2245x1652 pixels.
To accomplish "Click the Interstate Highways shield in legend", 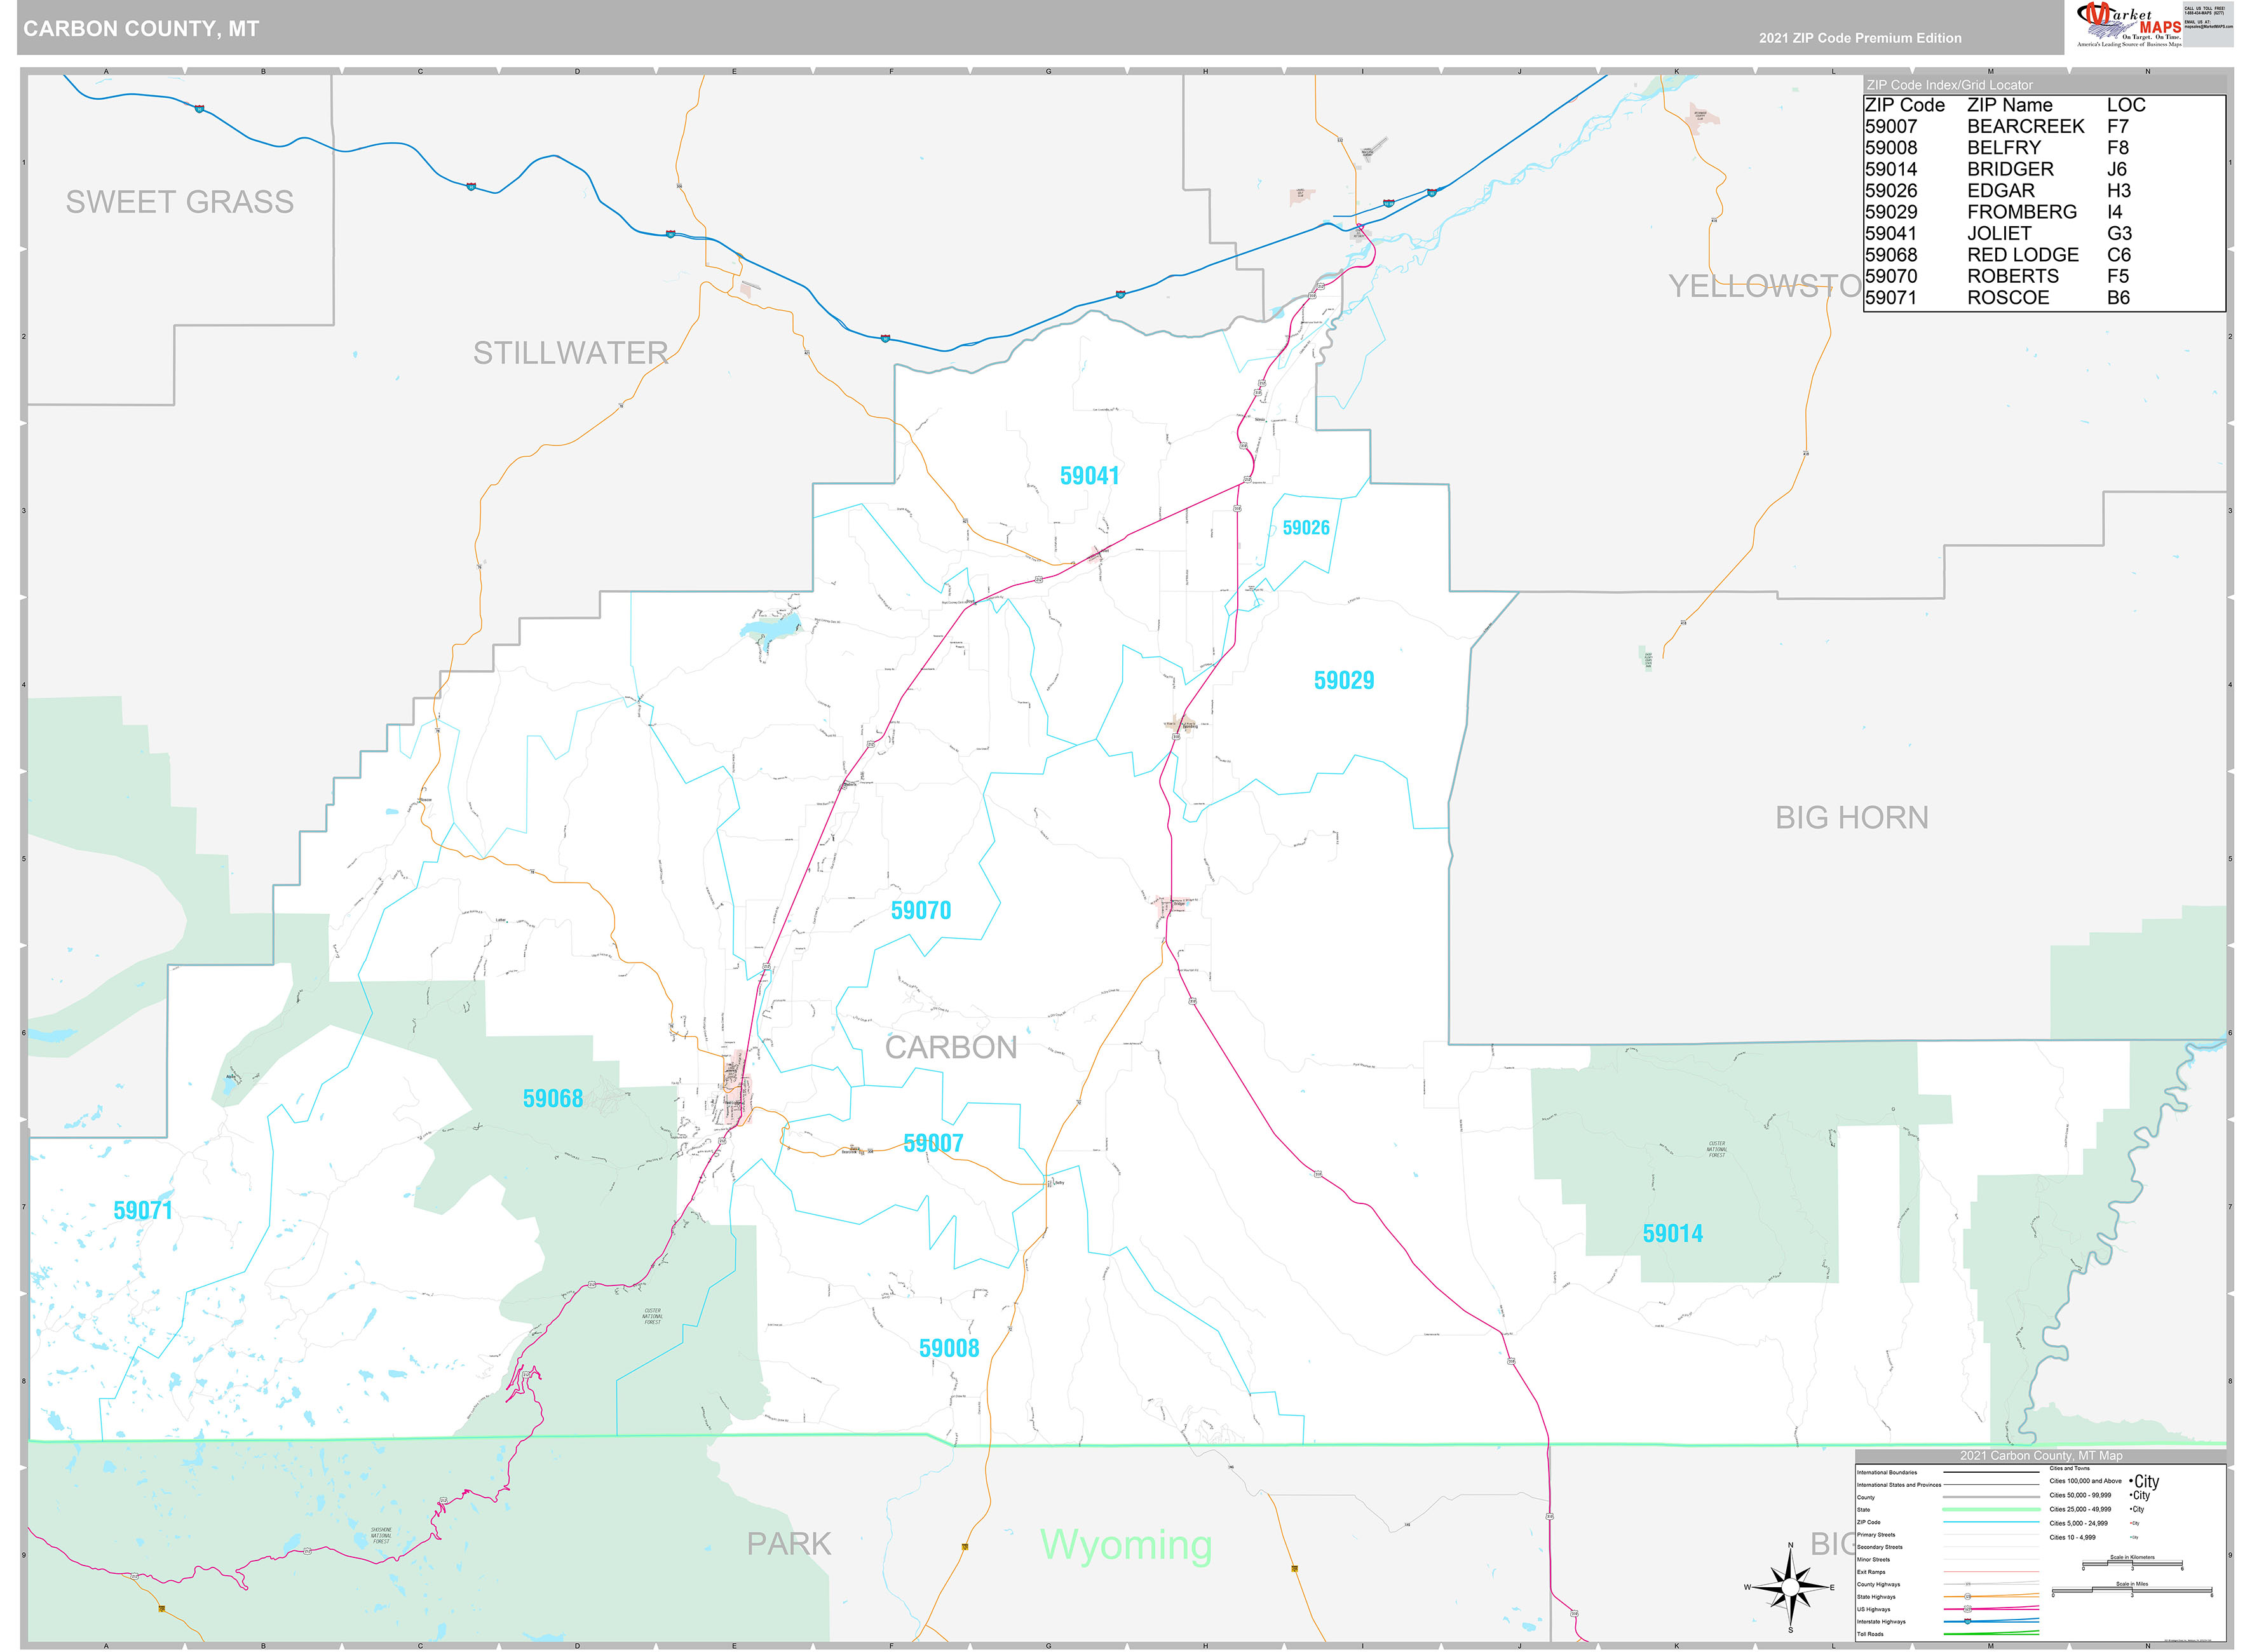I will [x=1968, y=1621].
